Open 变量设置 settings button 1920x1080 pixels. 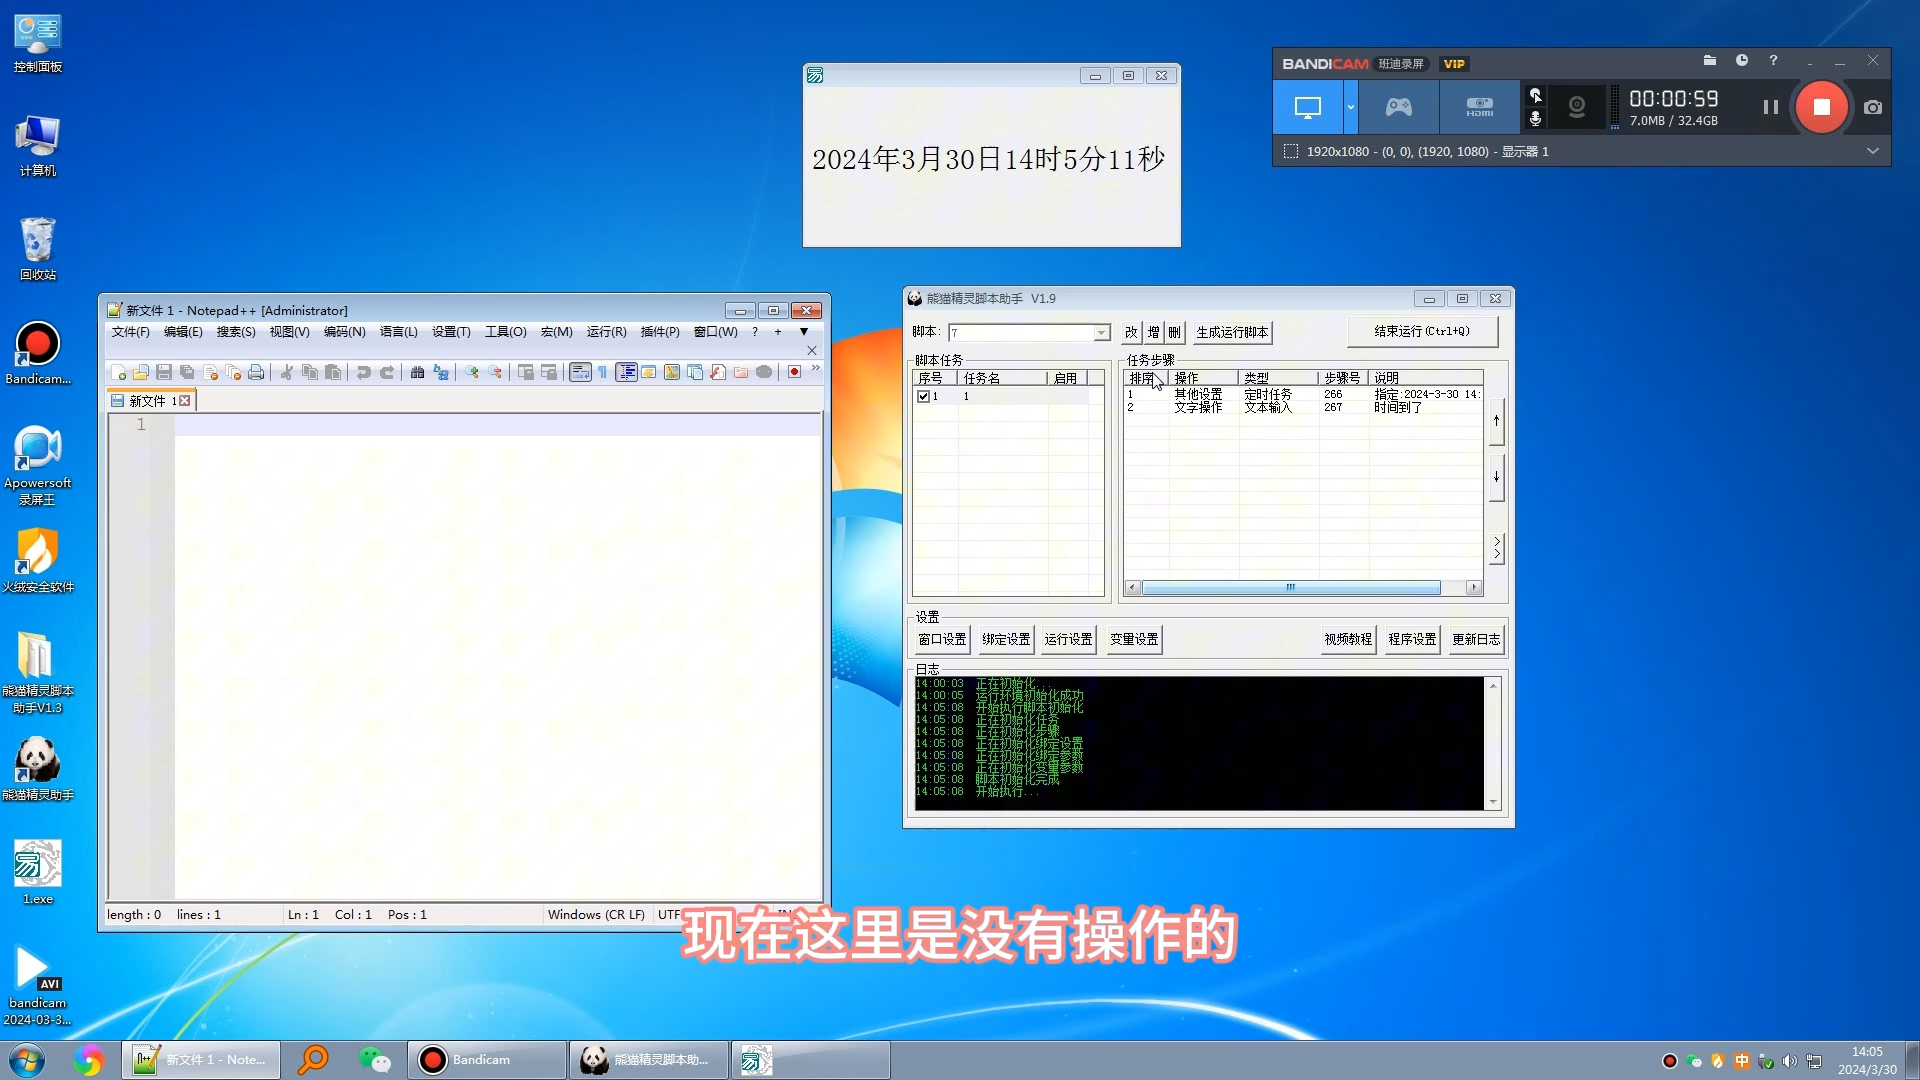pos(1134,640)
